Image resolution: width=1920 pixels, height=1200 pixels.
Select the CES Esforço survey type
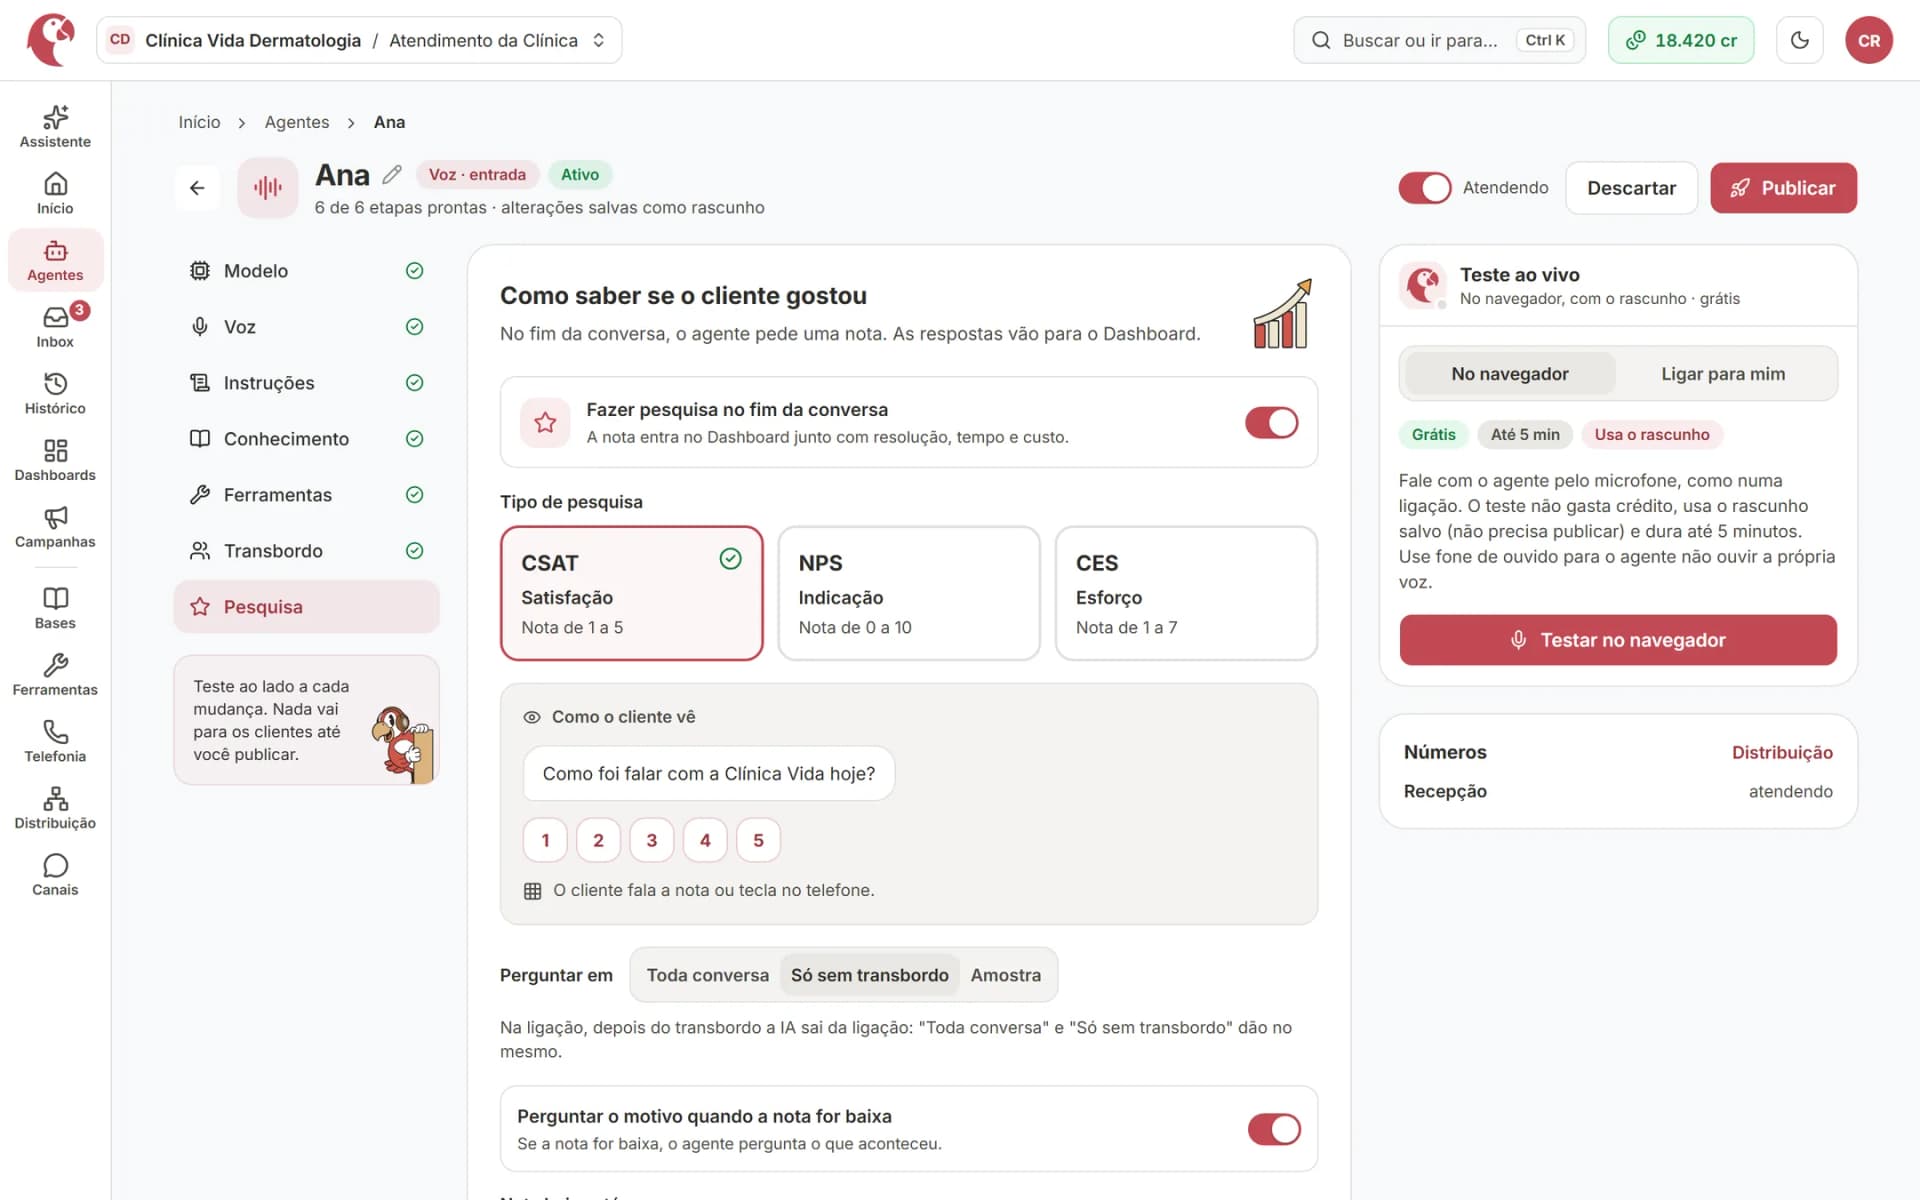pyautogui.click(x=1186, y=593)
